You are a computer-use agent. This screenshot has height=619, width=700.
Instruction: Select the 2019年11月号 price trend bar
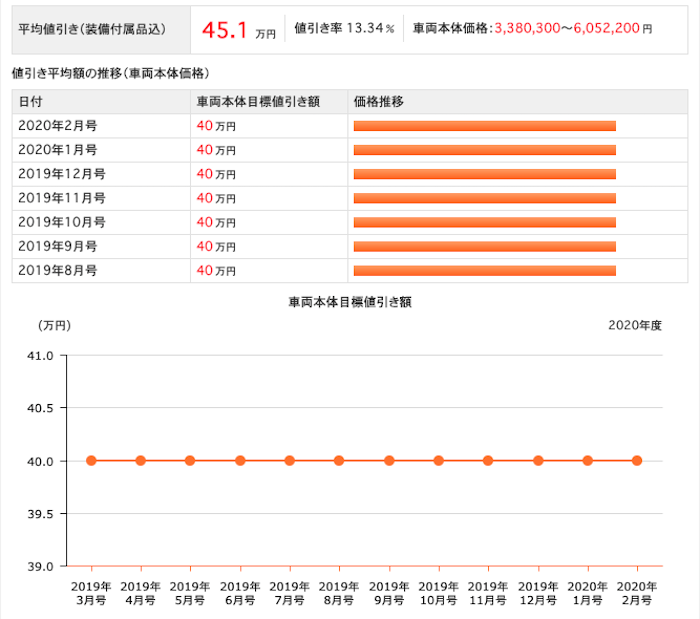click(485, 198)
